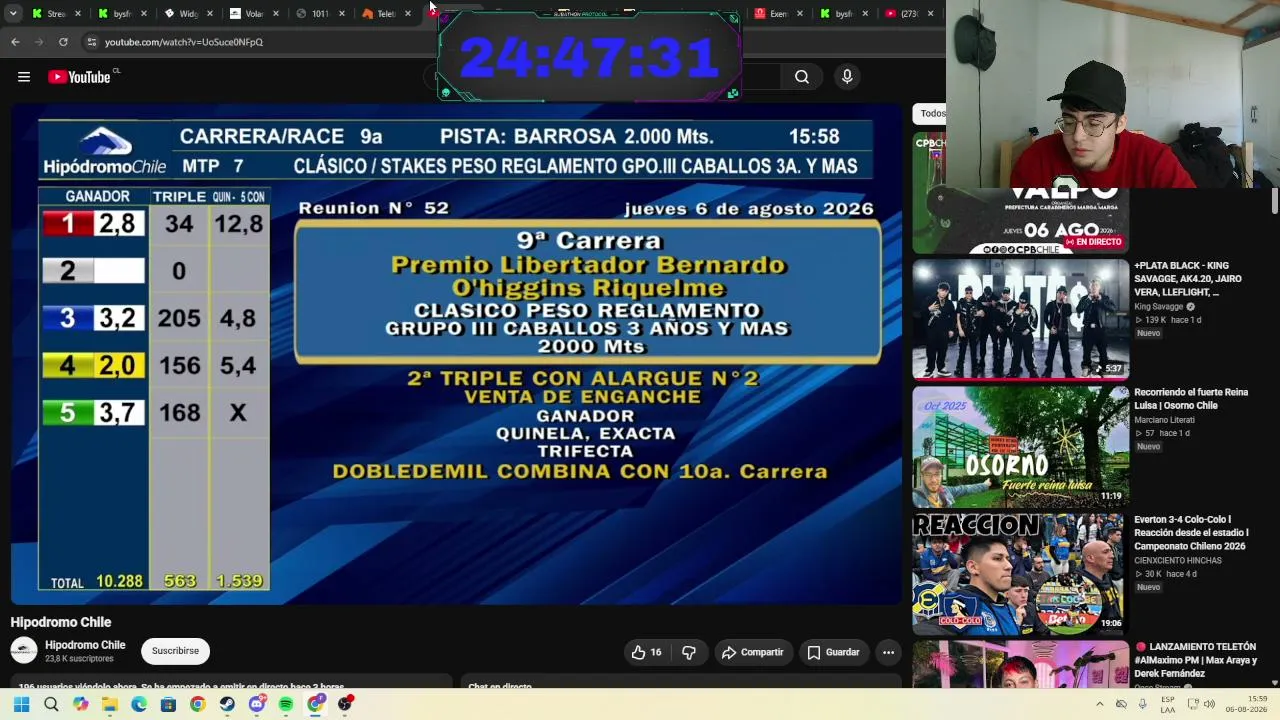The image size is (1280, 720).
Task: Open Microsoft Store from the taskbar
Action: tap(168, 704)
